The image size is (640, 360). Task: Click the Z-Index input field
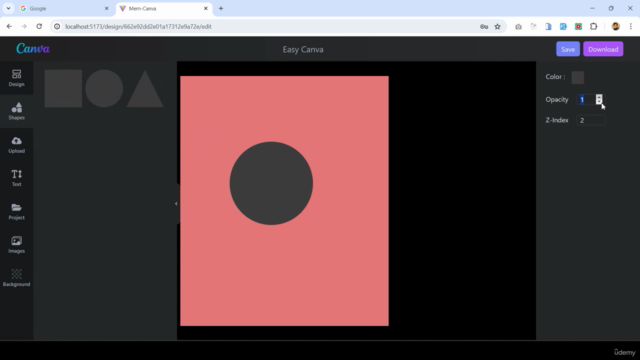(x=591, y=120)
